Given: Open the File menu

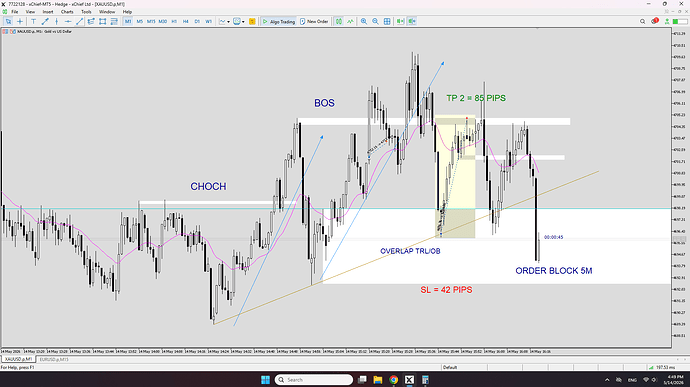Looking at the screenshot, I should coord(15,12).
